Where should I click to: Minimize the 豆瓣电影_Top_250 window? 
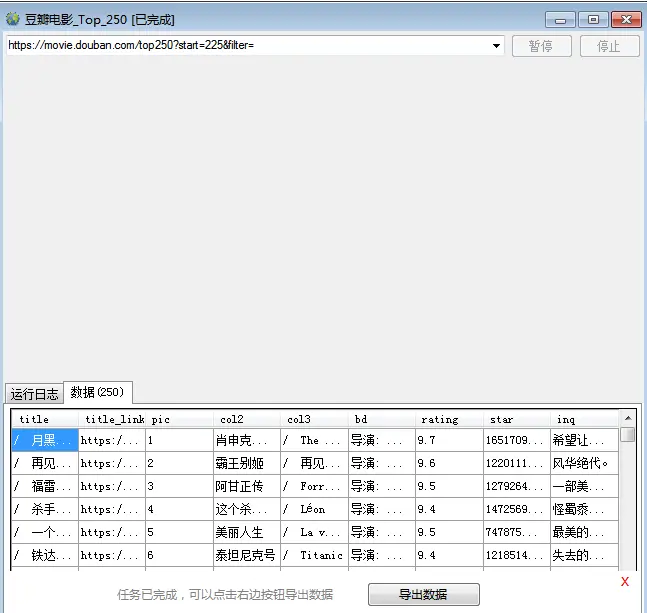tap(560, 20)
